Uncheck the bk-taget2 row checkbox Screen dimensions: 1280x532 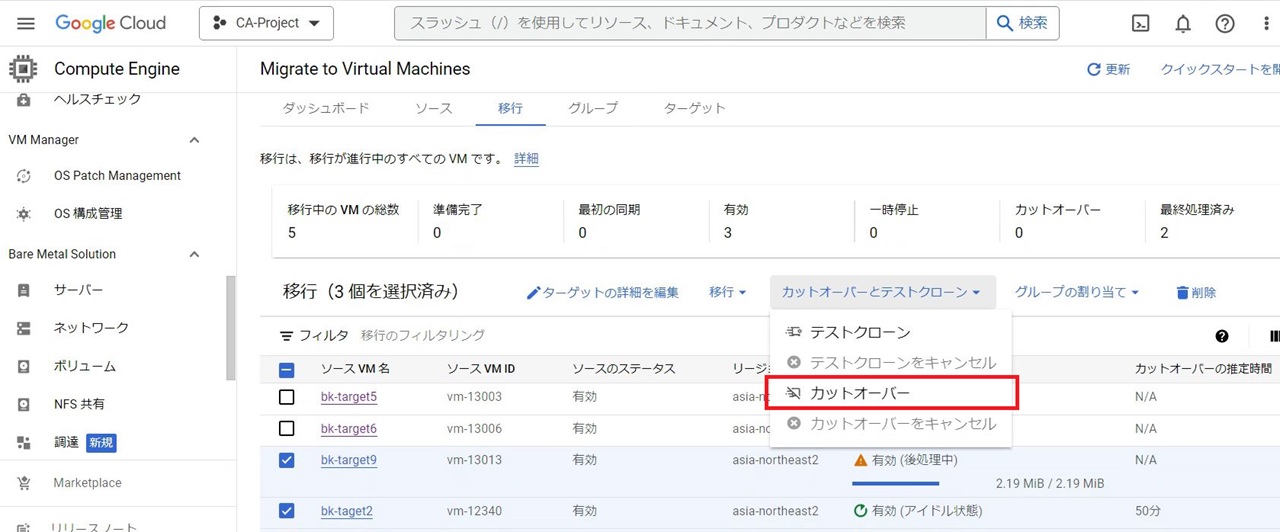pyautogui.click(x=286, y=511)
